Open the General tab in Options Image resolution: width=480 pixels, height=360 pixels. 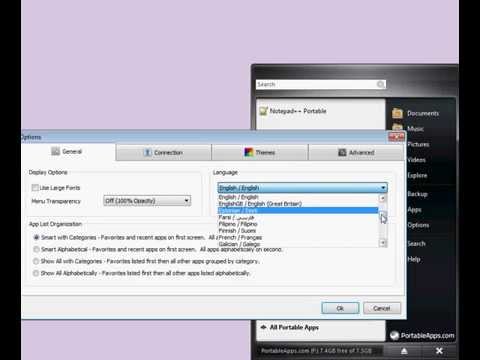pyautogui.click(x=68, y=152)
